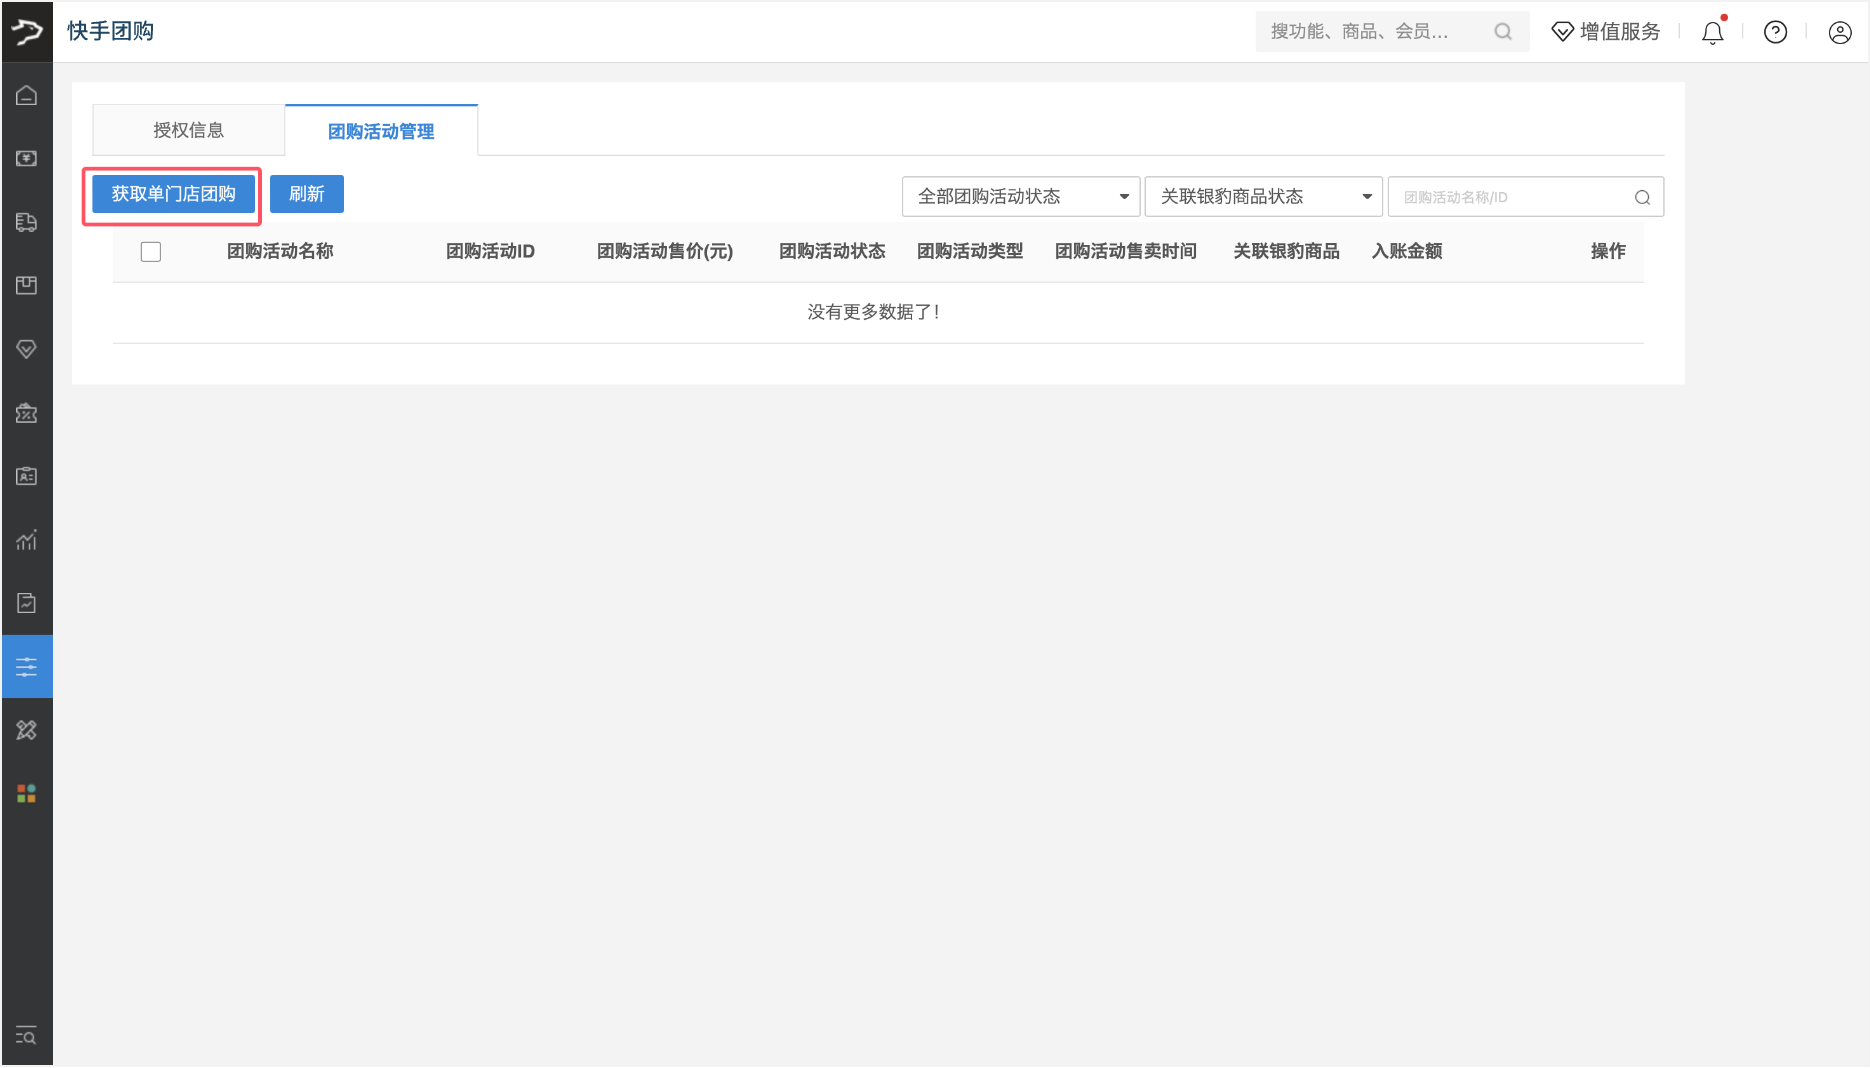Click the 团购活动名称/ID search field

point(1513,197)
